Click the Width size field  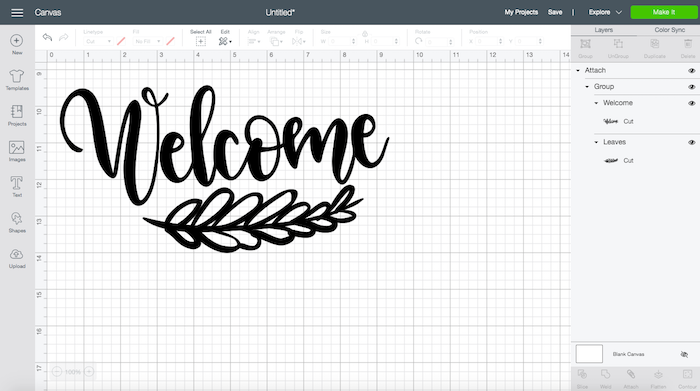coord(342,42)
